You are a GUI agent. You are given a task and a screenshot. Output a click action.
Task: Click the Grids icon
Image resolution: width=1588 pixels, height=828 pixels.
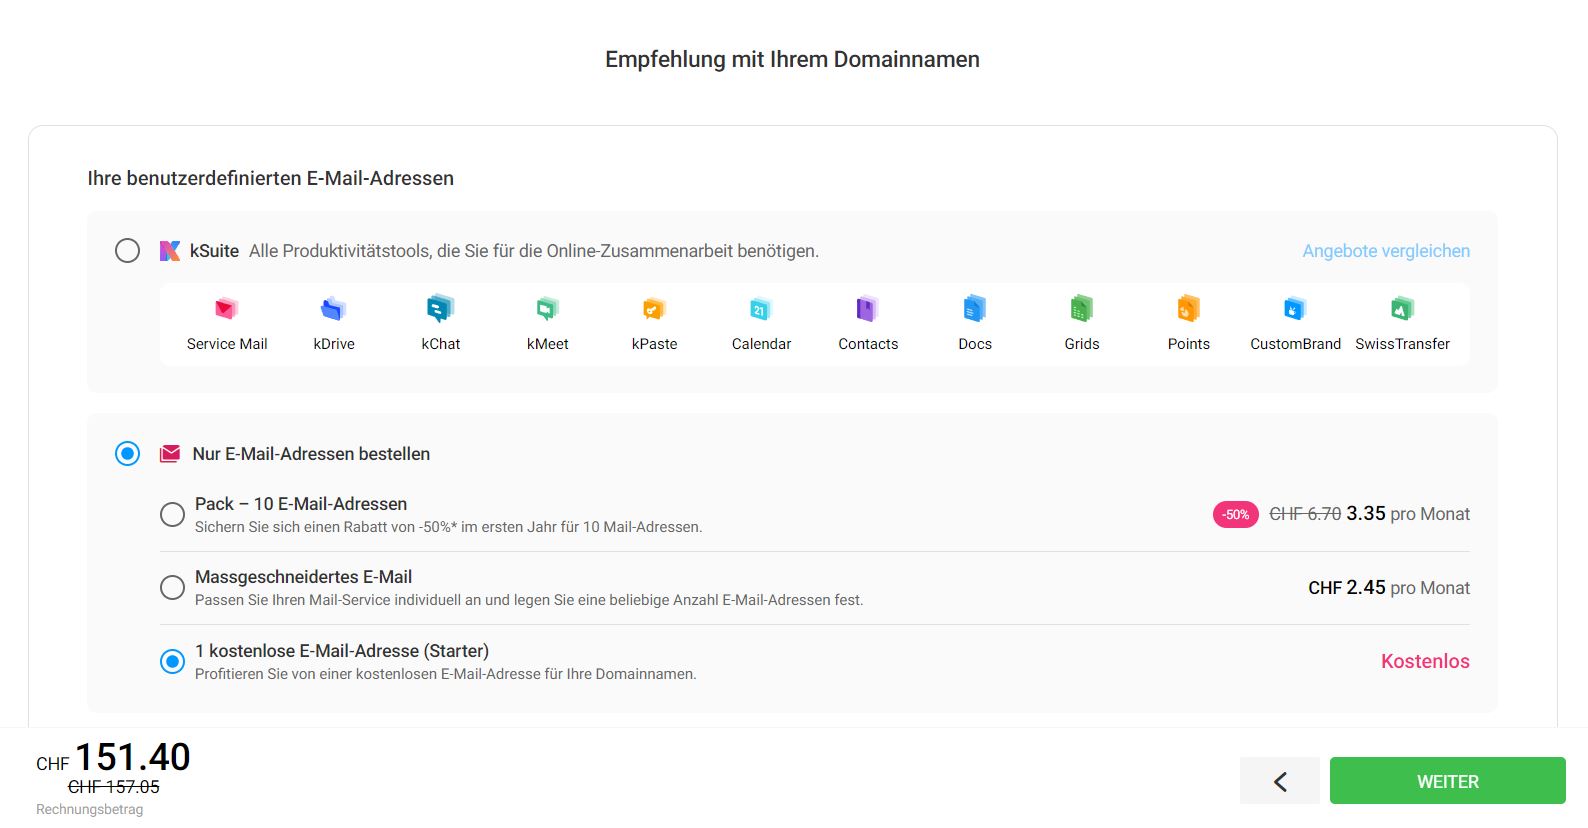pyautogui.click(x=1082, y=309)
